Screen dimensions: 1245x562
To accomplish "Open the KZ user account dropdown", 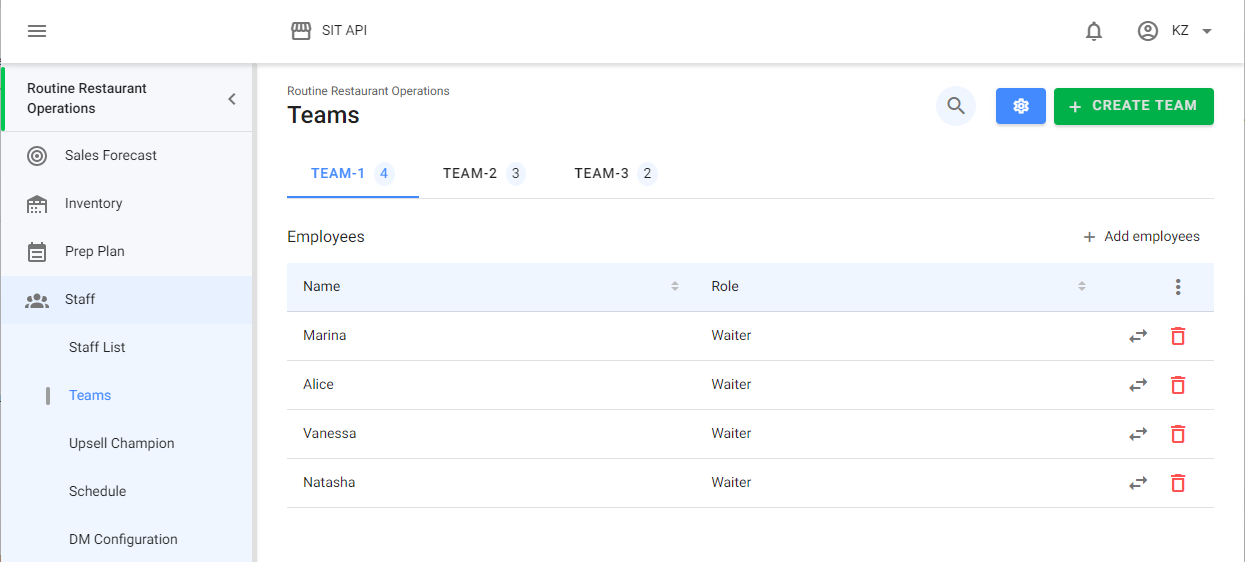I will (x=1176, y=31).
